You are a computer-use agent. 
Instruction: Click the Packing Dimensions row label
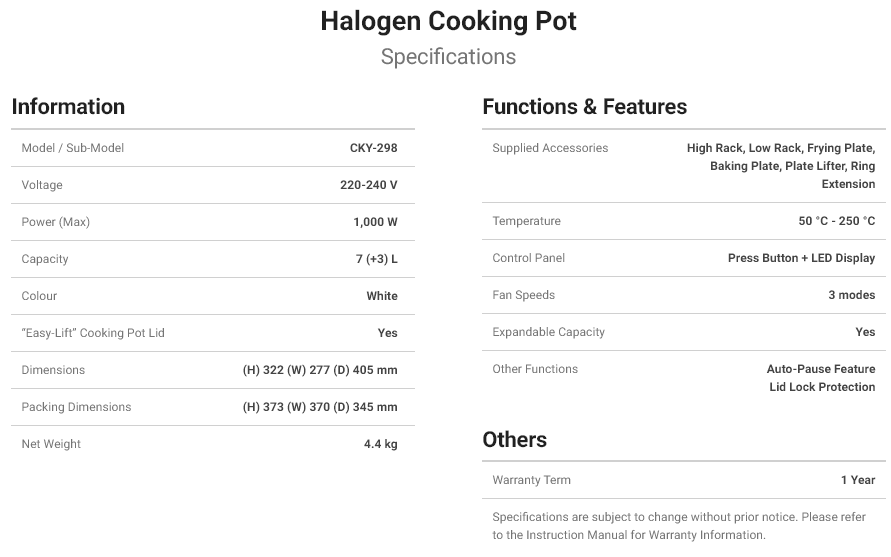coord(76,407)
